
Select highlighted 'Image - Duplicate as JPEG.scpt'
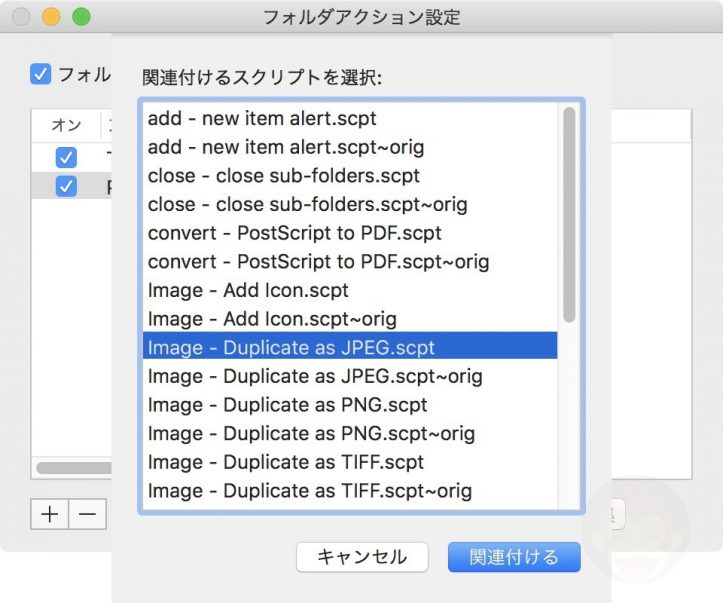tap(350, 346)
